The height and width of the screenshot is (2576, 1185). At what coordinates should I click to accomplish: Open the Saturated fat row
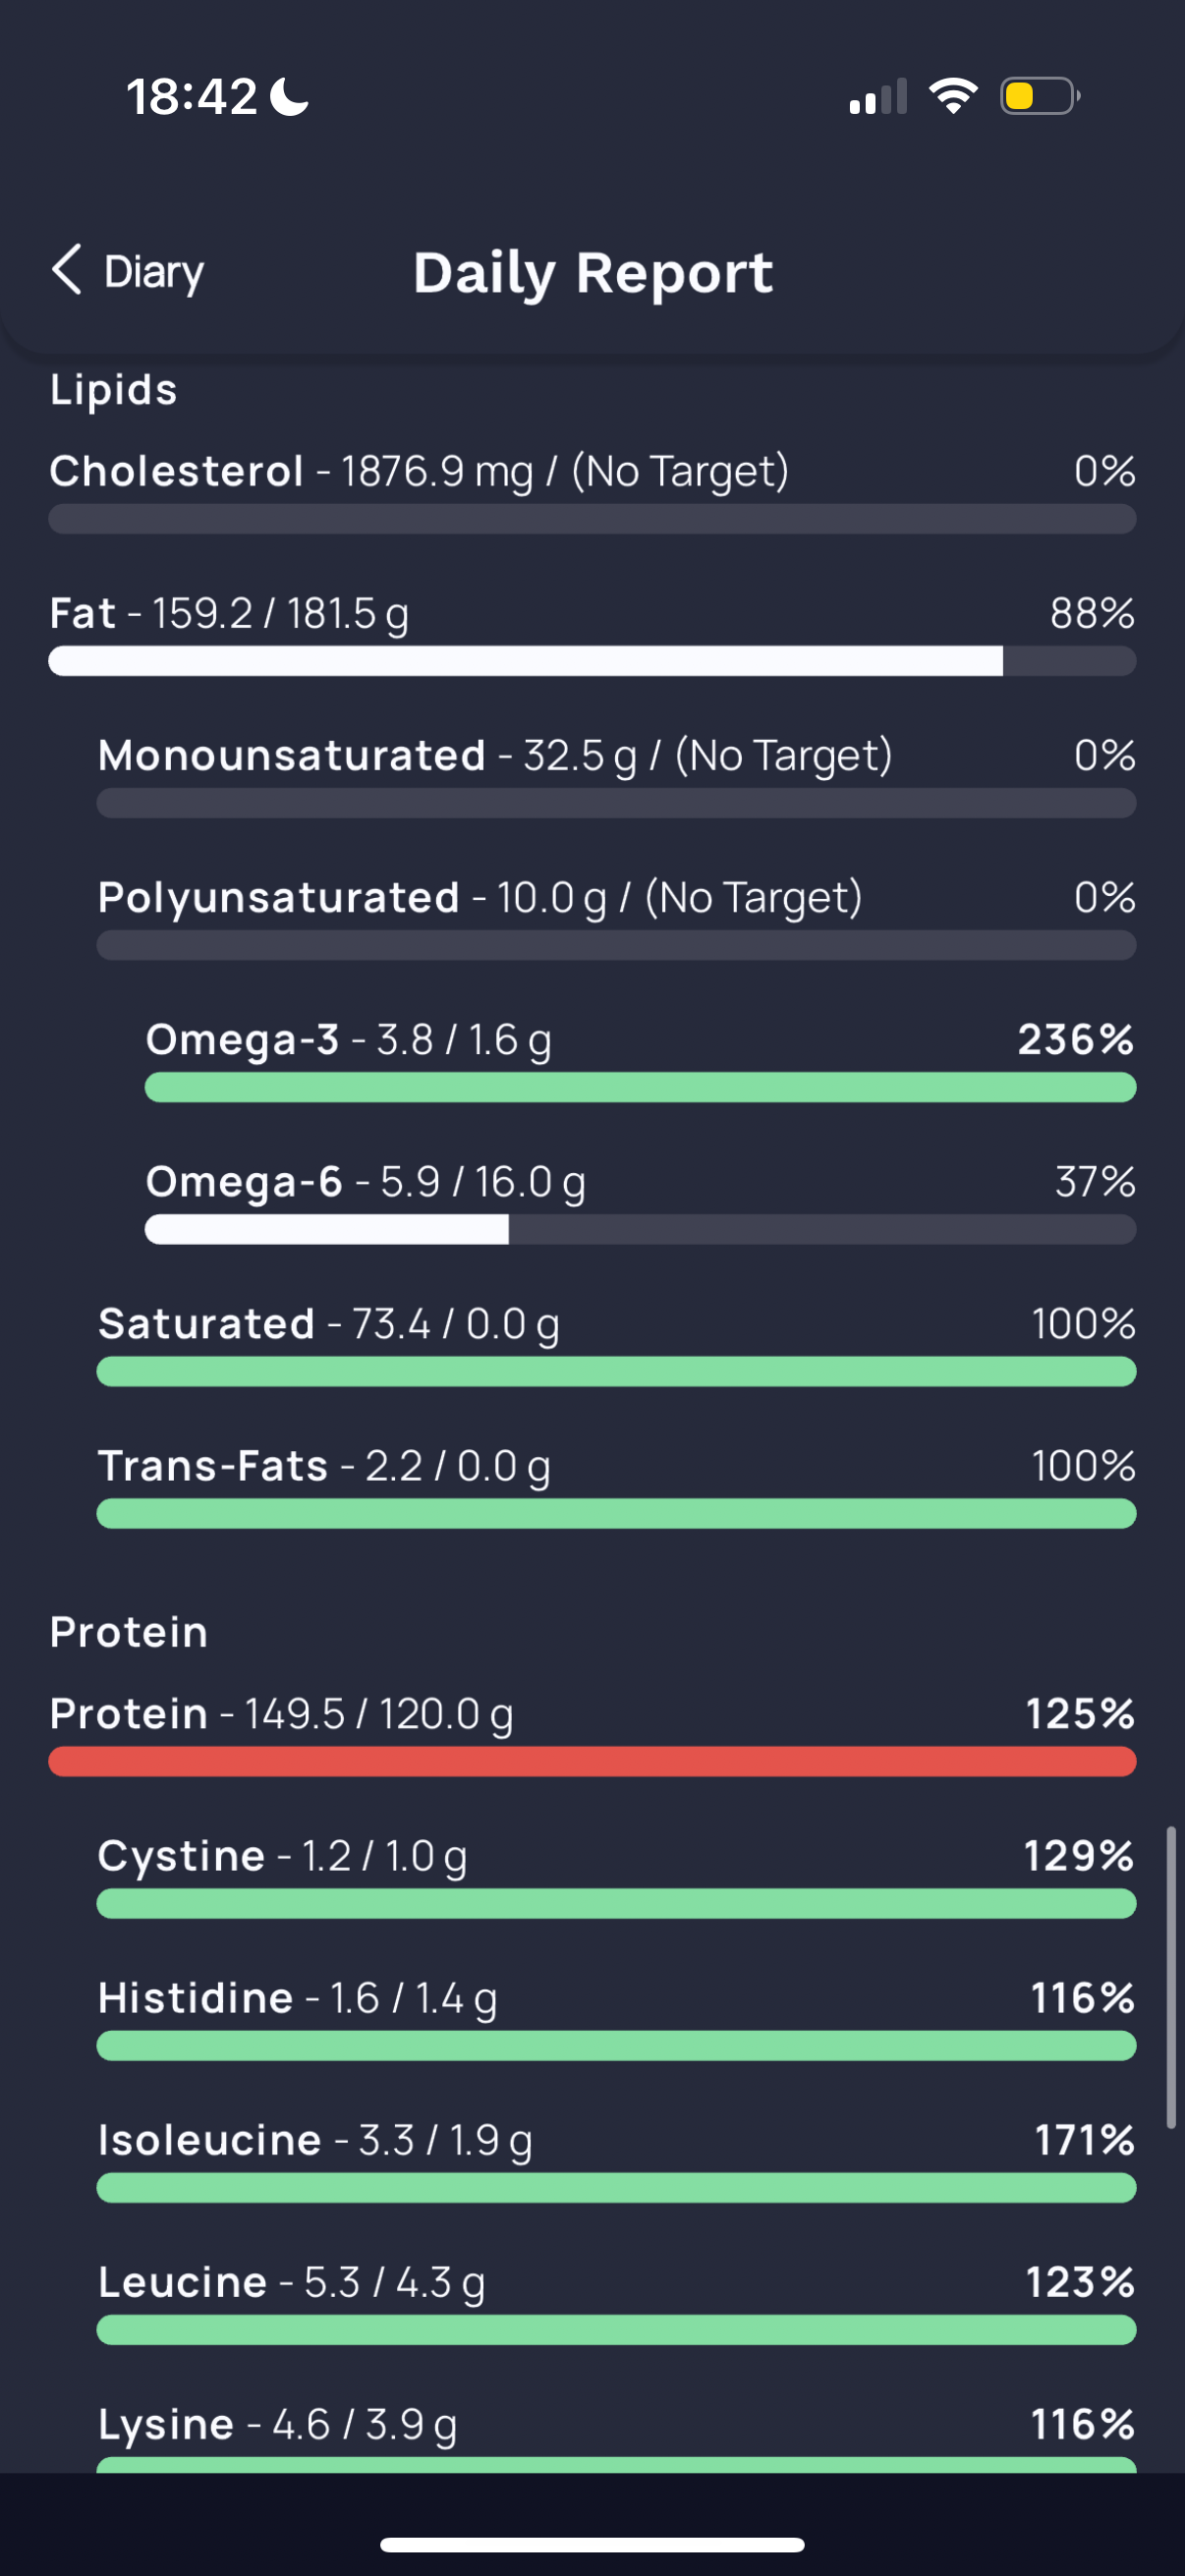(x=616, y=1343)
